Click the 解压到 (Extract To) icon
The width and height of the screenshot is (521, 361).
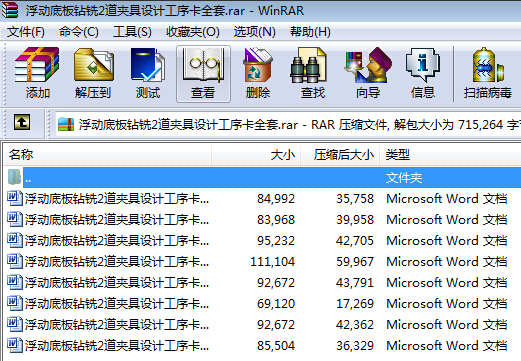tap(93, 65)
